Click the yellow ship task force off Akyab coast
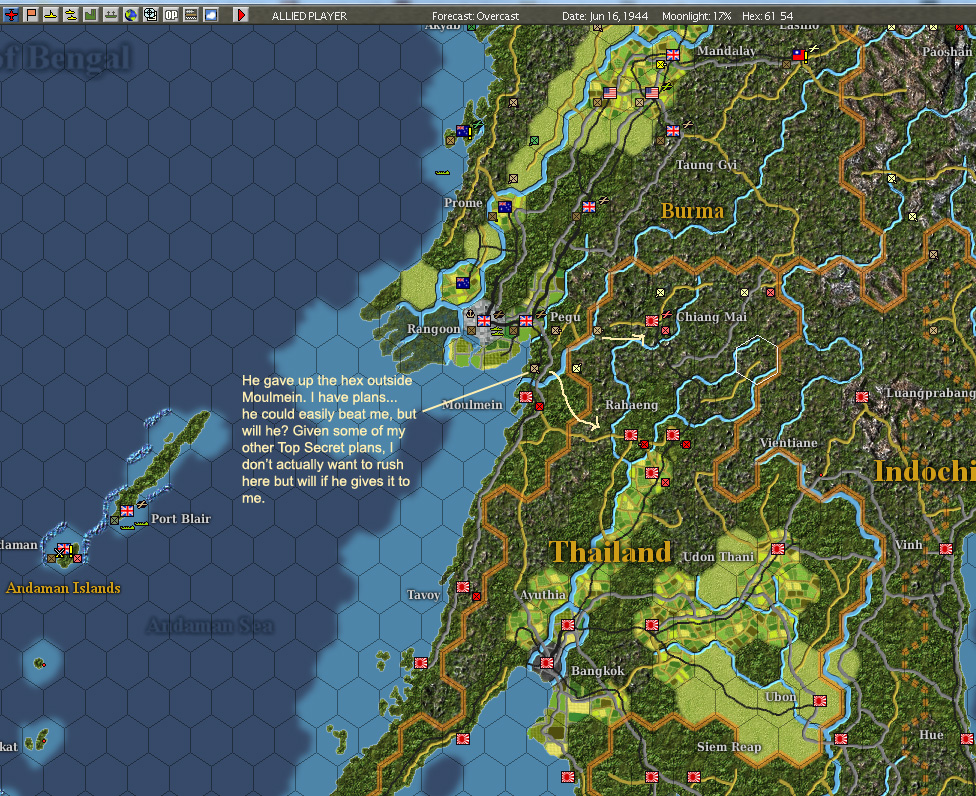Screen dimensions: 976x796 (443, 172)
